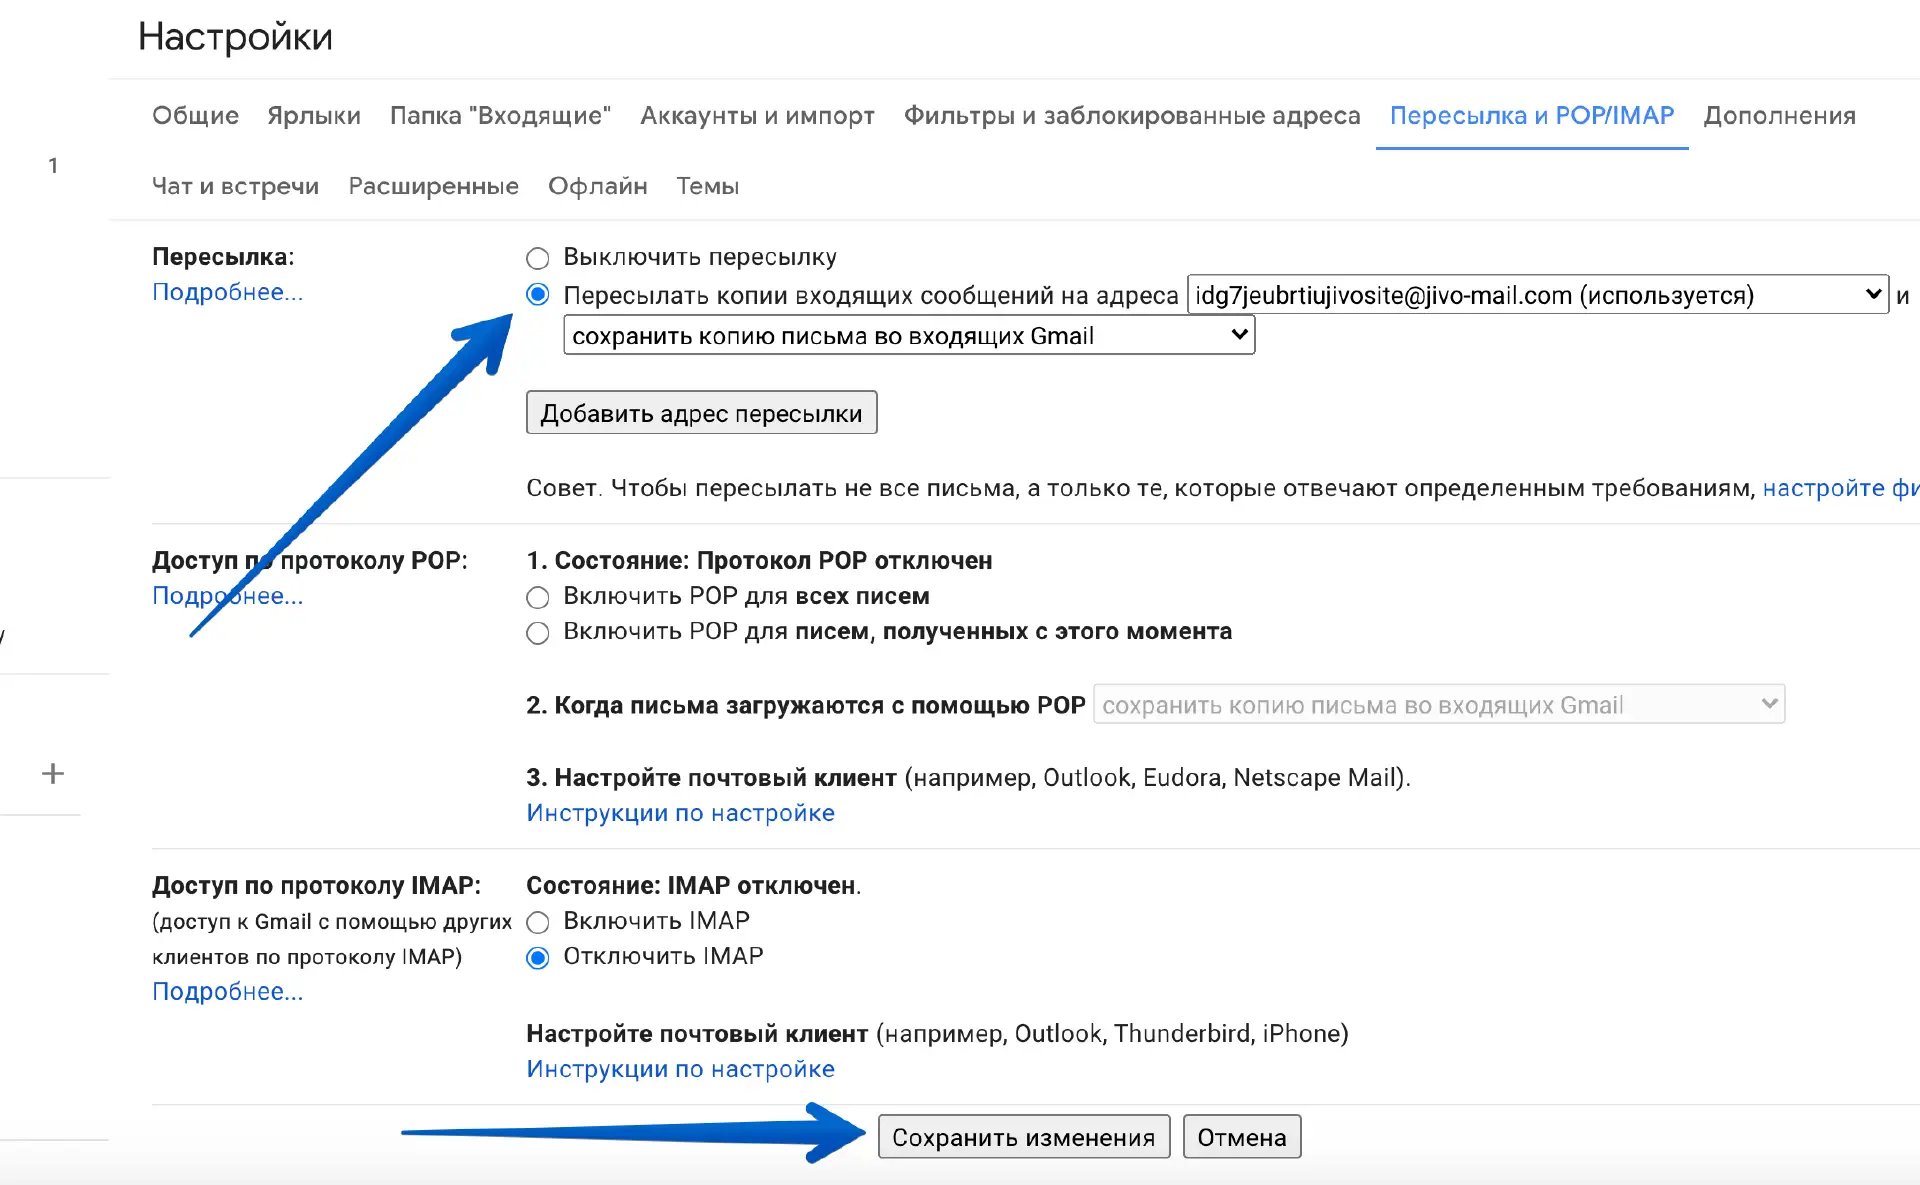Open 'Фильтры и заблокированные адреса' tab
The width and height of the screenshot is (1920, 1185).
click(1131, 116)
